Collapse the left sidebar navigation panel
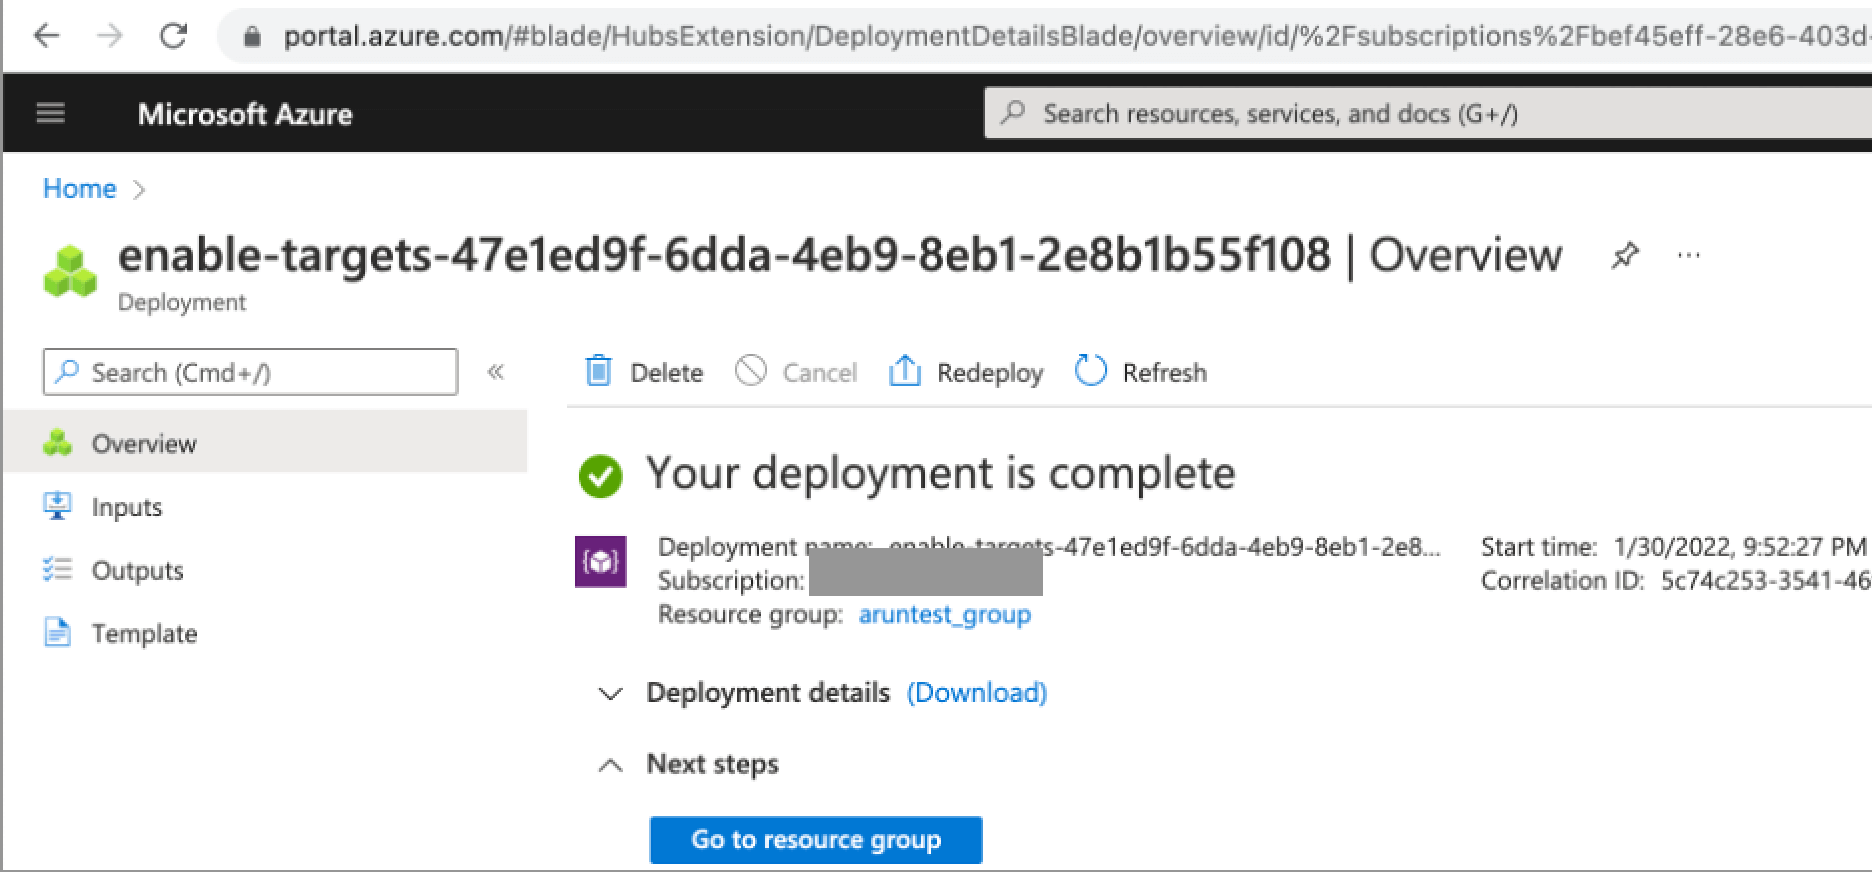This screenshot has width=1872, height=872. (x=496, y=372)
